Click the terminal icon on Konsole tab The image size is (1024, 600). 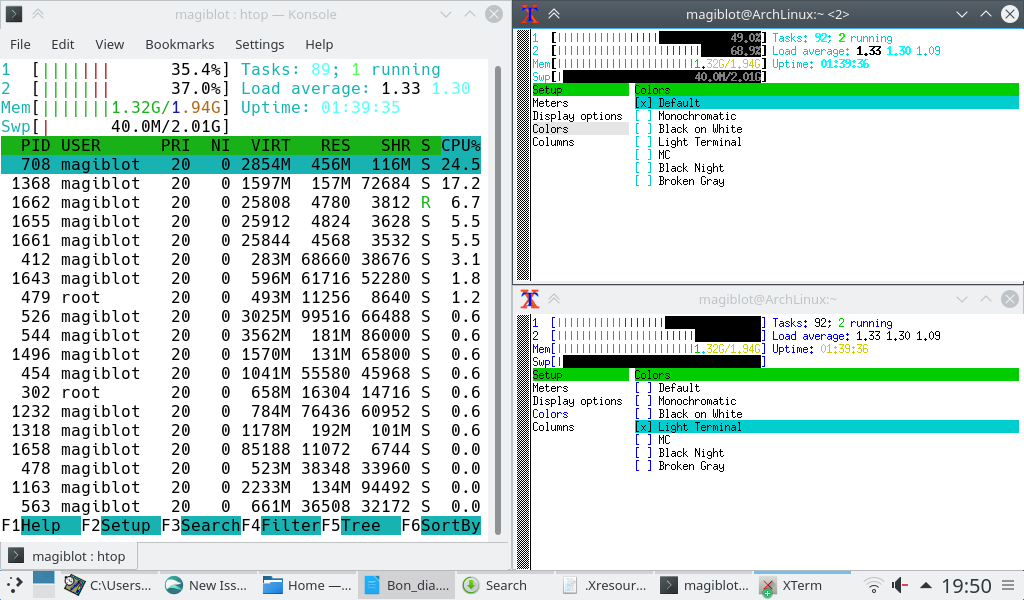[16, 556]
